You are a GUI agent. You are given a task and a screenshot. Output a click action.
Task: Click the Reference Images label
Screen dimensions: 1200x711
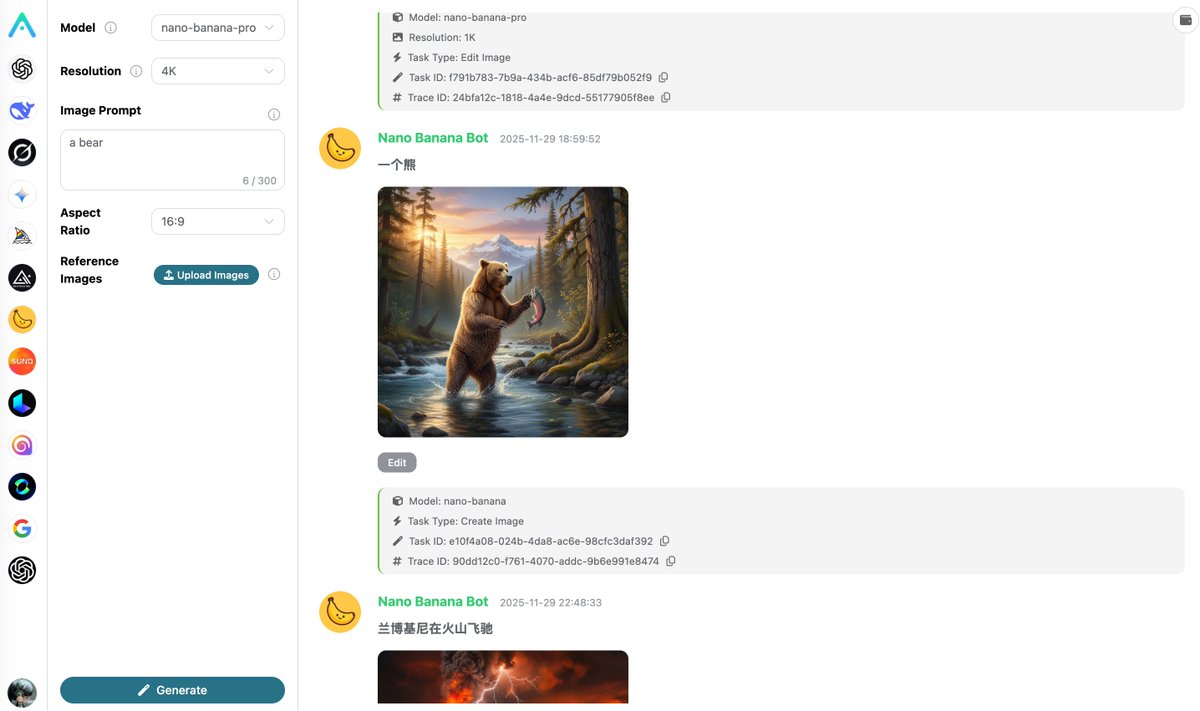point(89,270)
